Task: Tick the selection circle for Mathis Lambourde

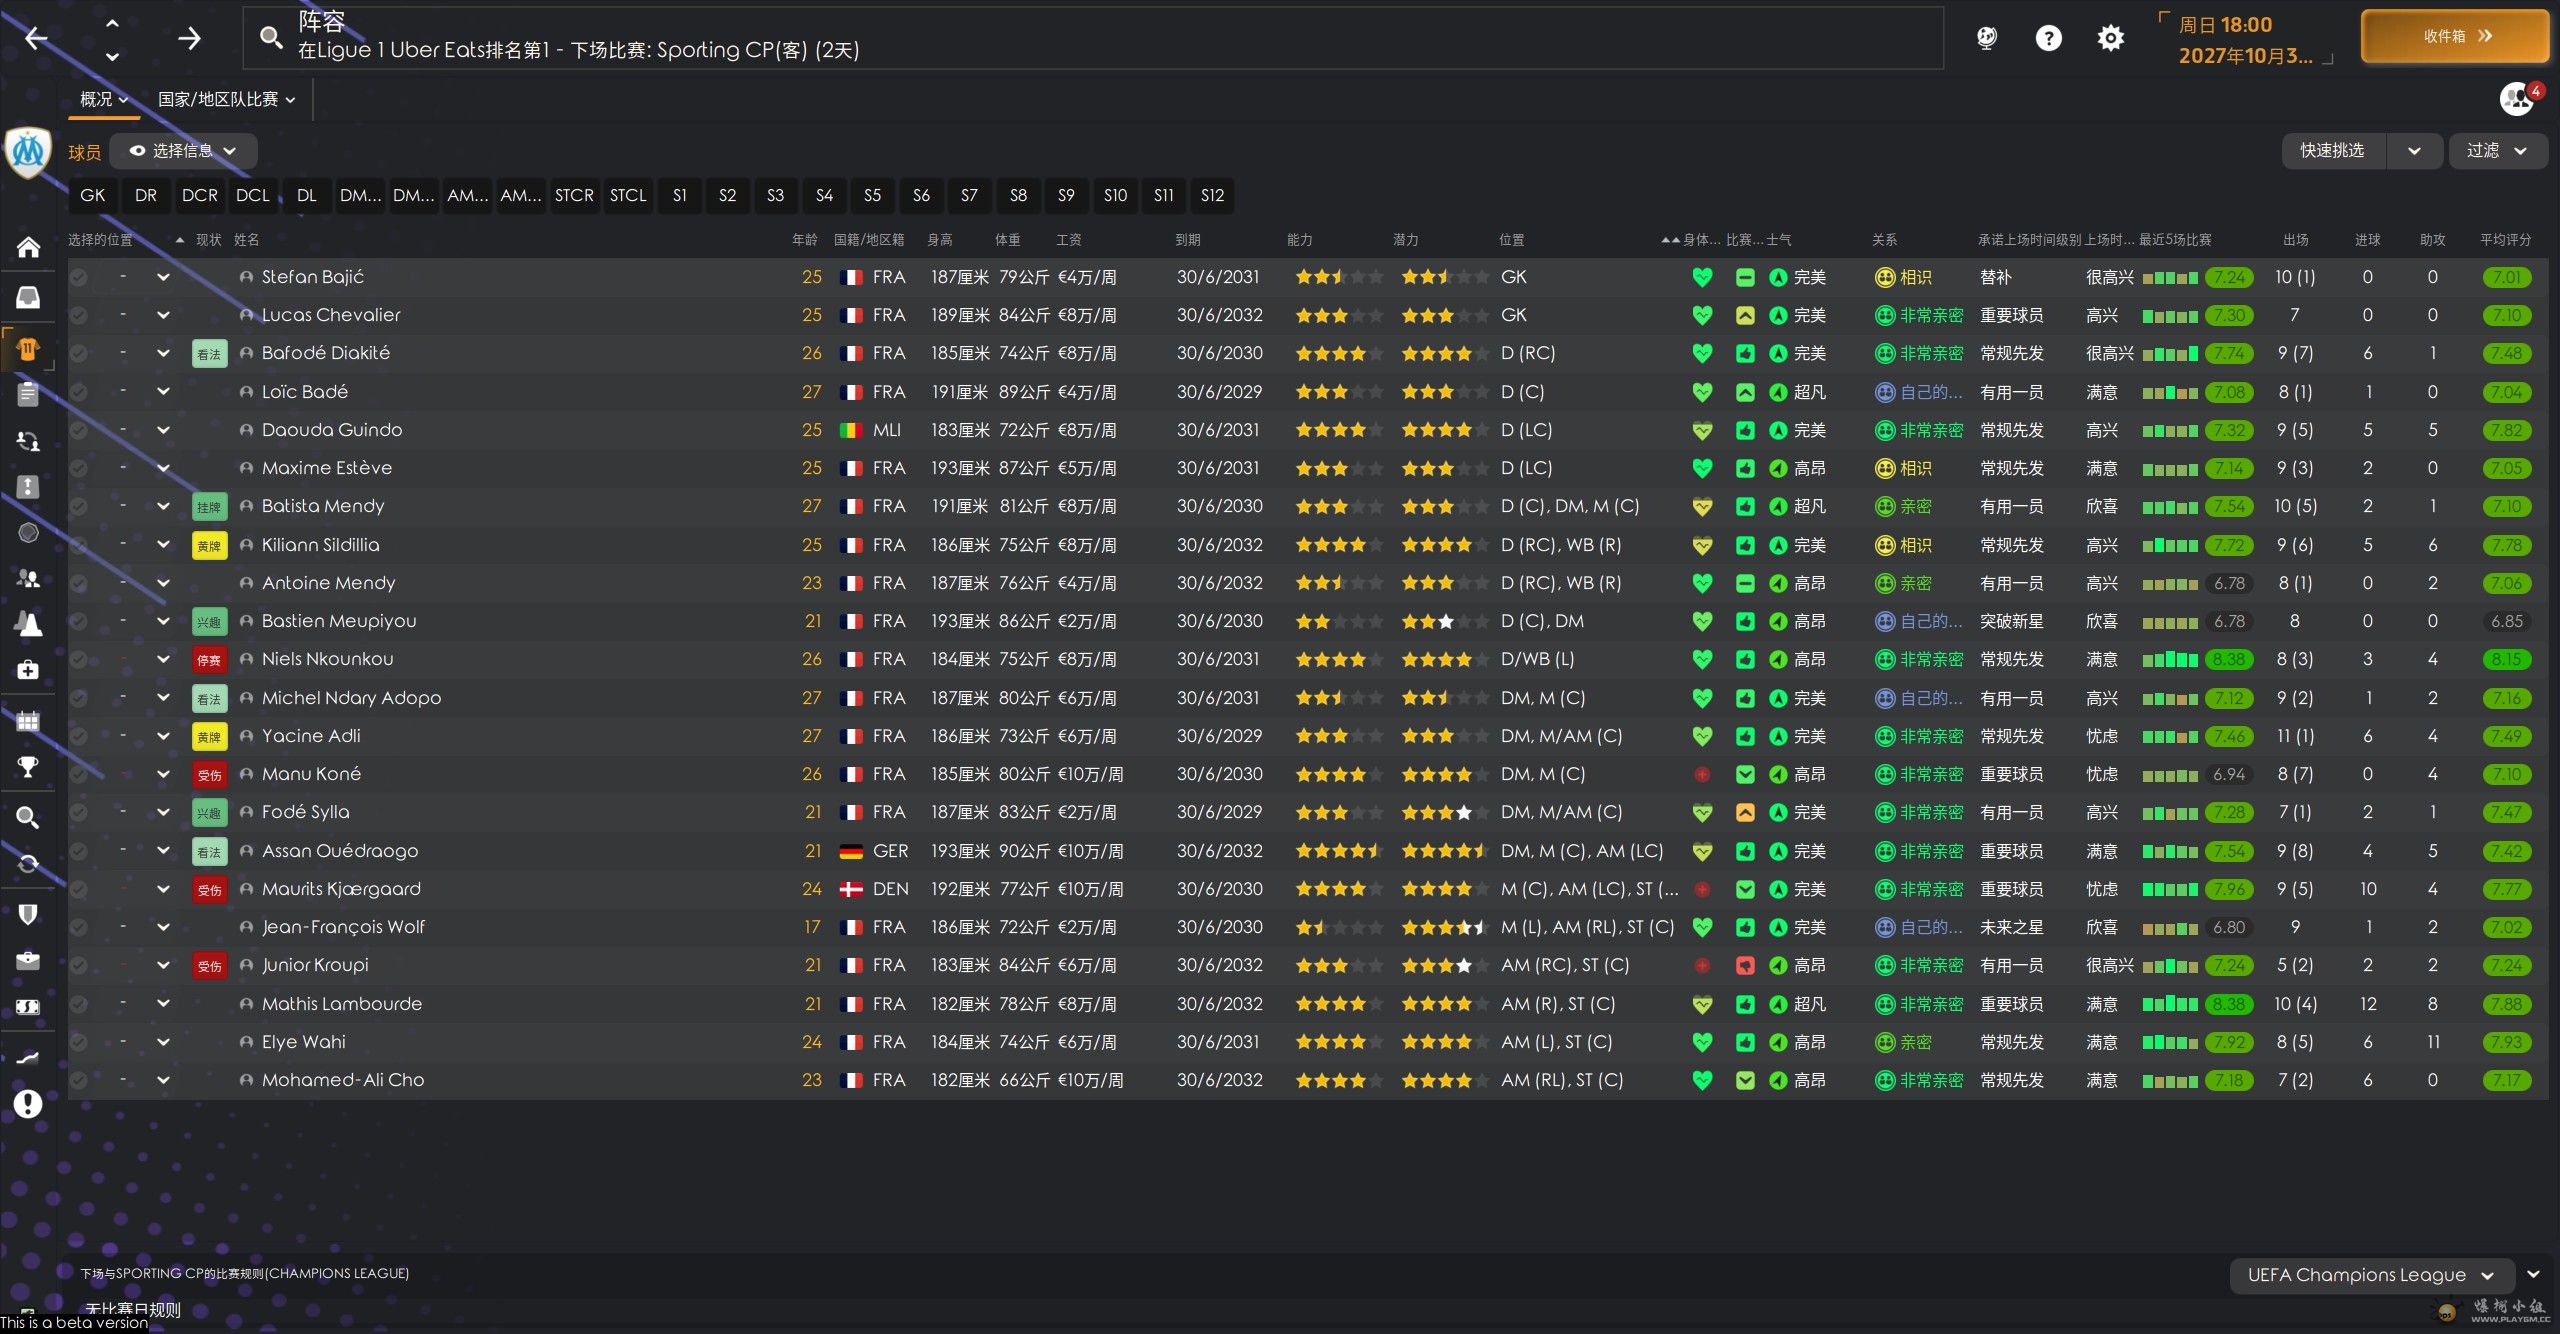Action: tap(79, 1004)
